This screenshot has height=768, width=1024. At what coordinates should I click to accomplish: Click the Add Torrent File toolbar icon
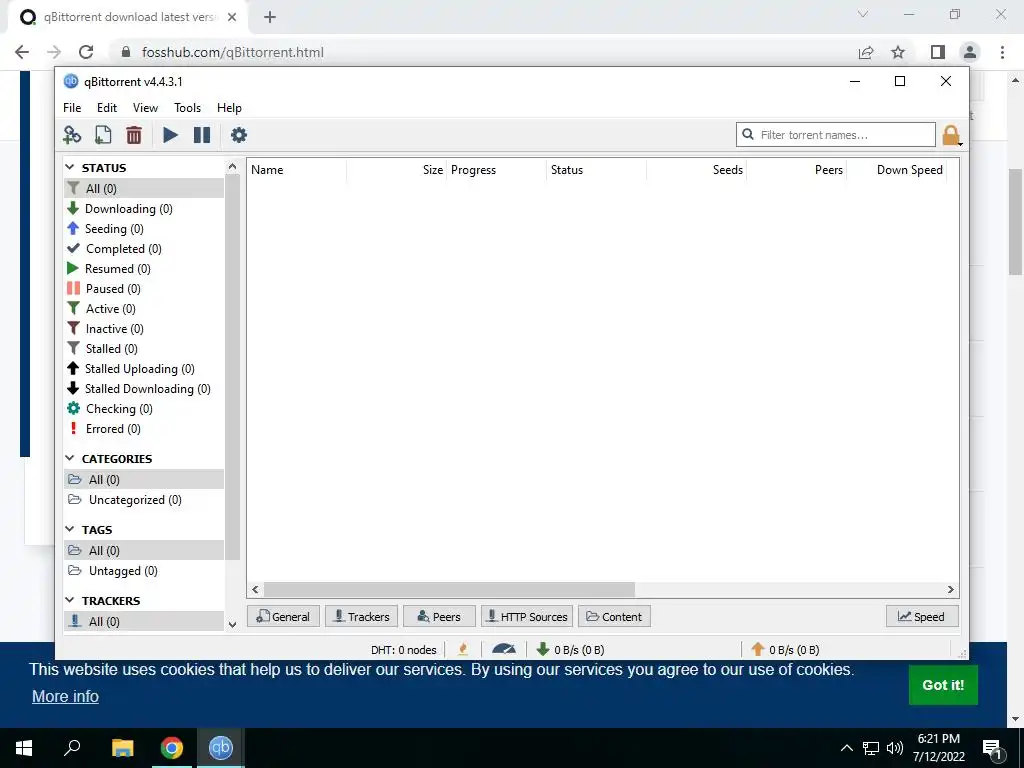pyautogui.click(x=103, y=135)
